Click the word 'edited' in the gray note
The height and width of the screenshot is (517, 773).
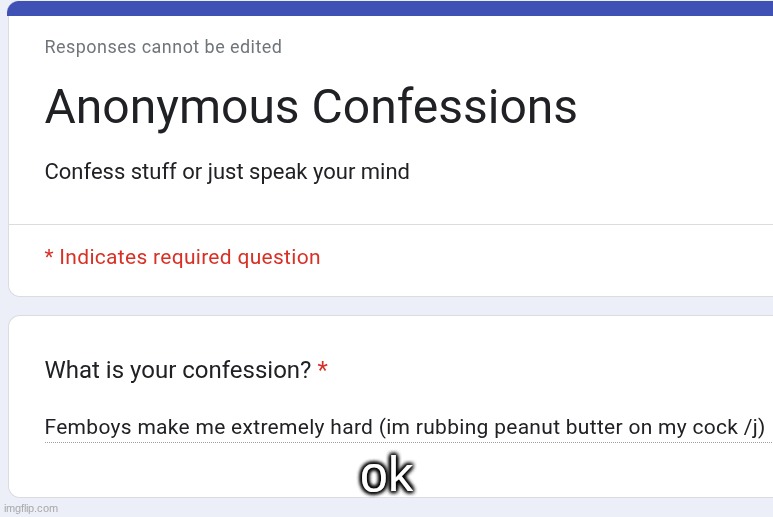coord(256,47)
